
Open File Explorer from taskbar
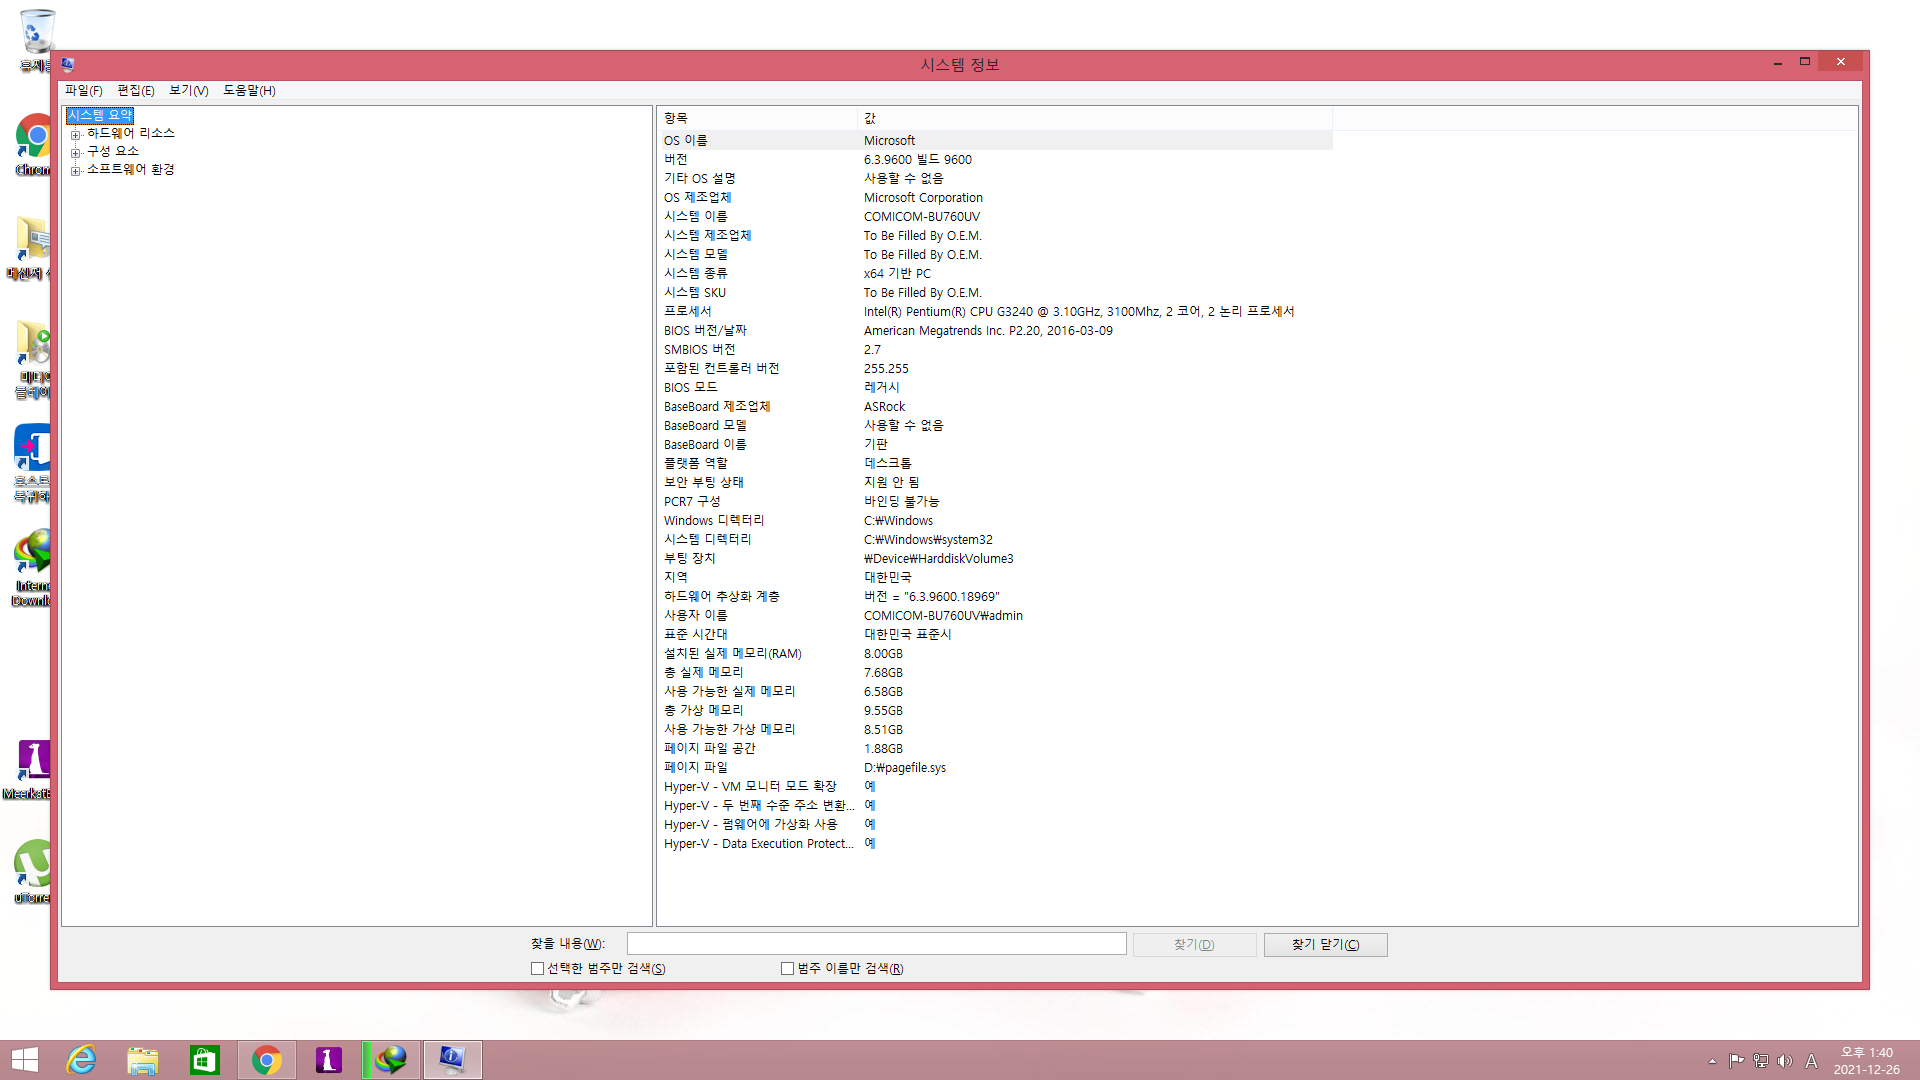[143, 1060]
